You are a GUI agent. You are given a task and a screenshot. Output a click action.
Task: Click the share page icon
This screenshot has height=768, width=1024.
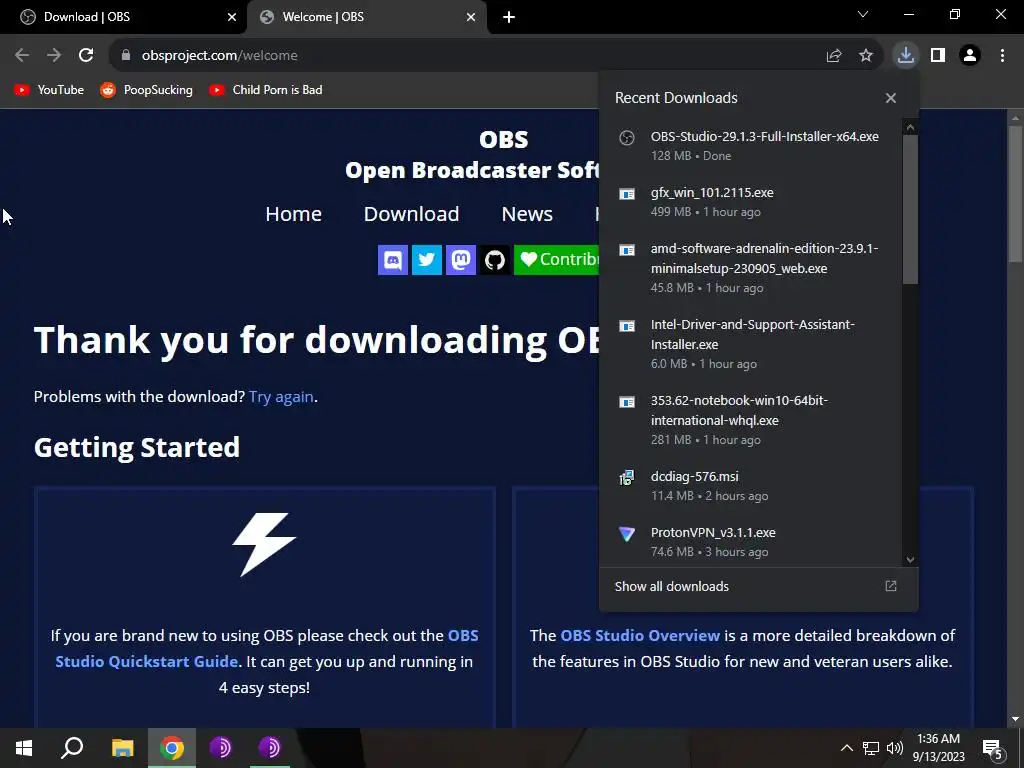(x=834, y=56)
